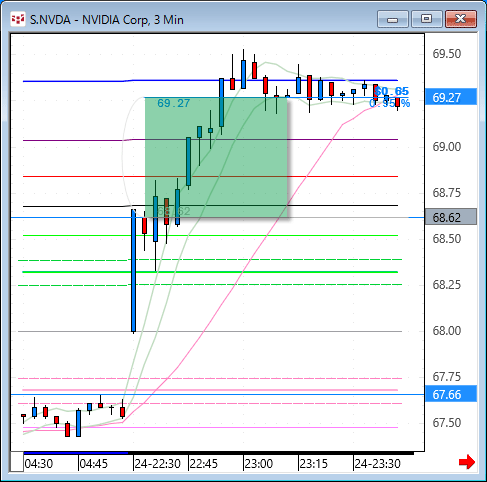Click the 04:45 time axis label

[x=94, y=463]
